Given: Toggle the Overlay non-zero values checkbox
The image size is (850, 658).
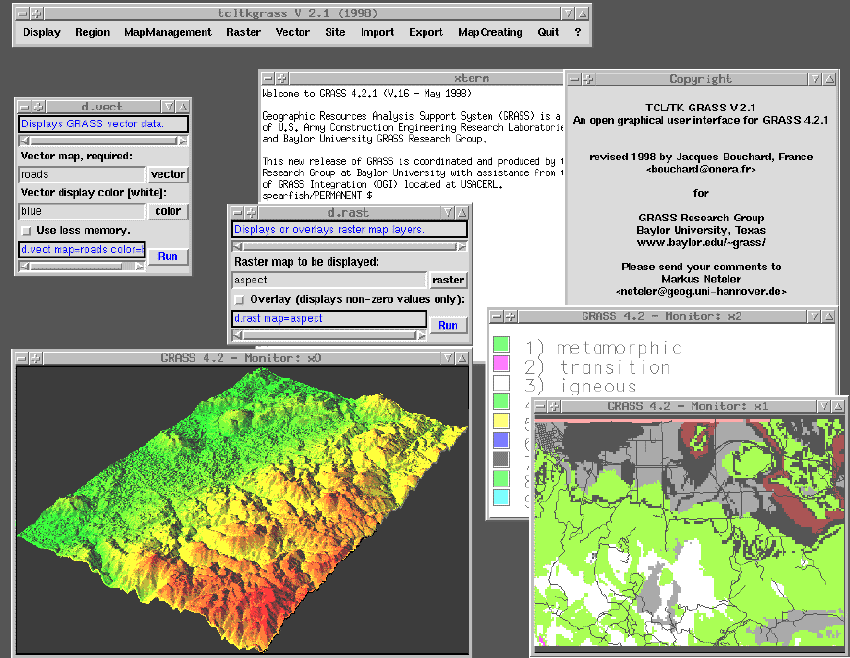Looking at the screenshot, I should pos(239,299).
